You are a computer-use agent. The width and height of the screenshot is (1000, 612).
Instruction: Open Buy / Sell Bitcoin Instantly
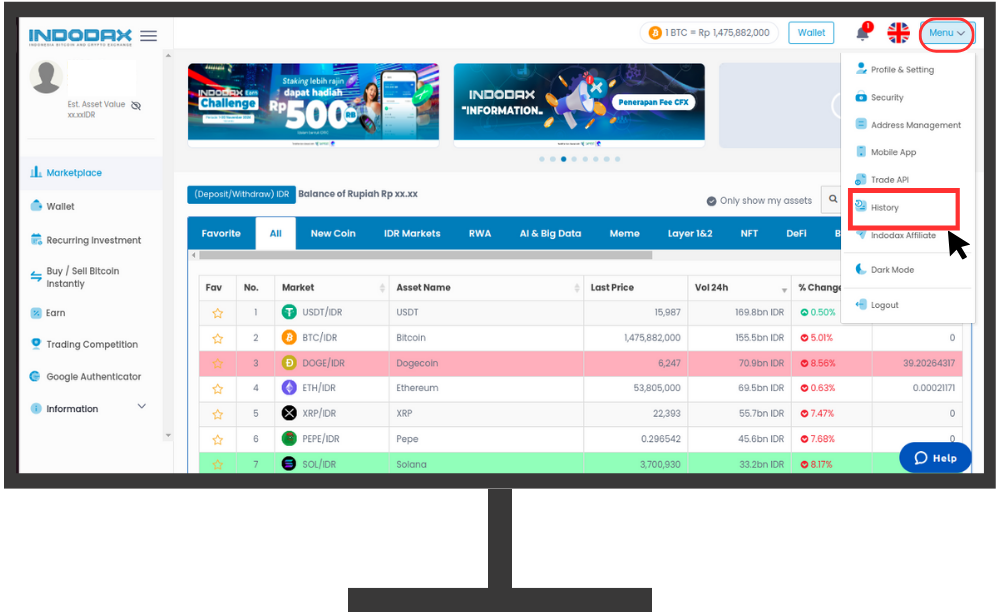(x=75, y=277)
